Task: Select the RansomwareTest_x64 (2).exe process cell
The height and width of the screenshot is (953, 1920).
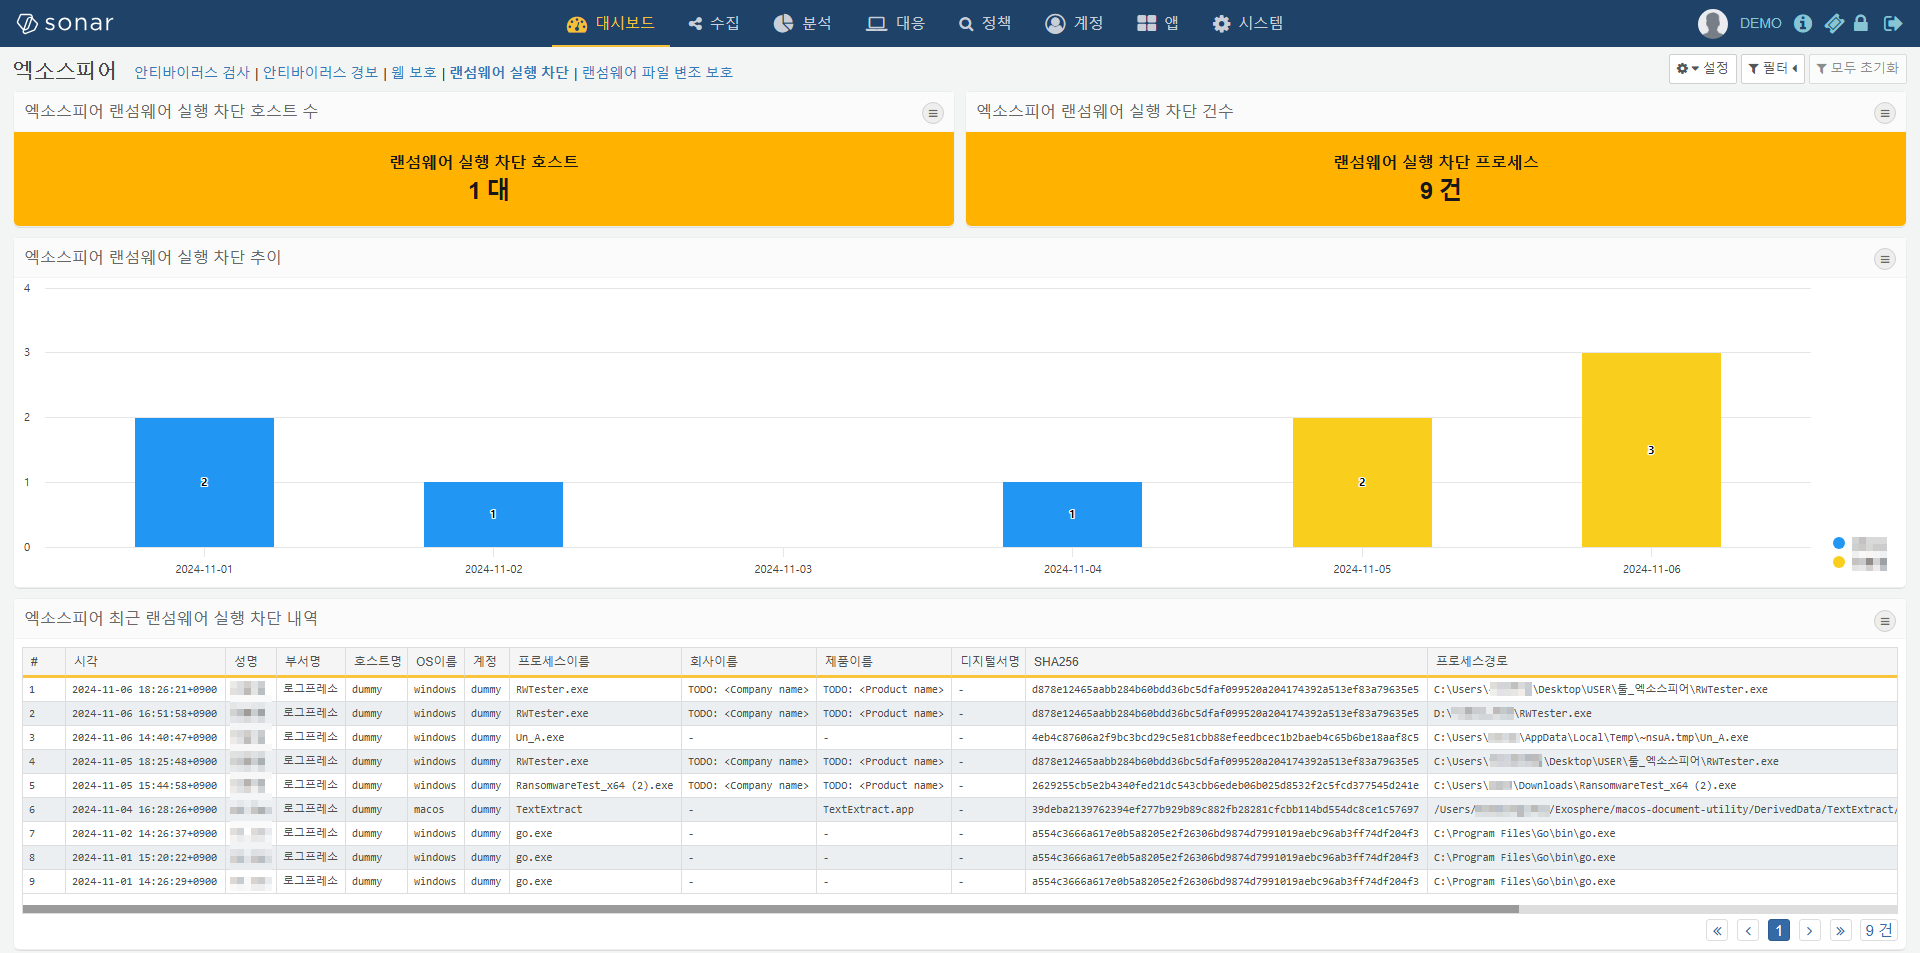Action: point(594,786)
